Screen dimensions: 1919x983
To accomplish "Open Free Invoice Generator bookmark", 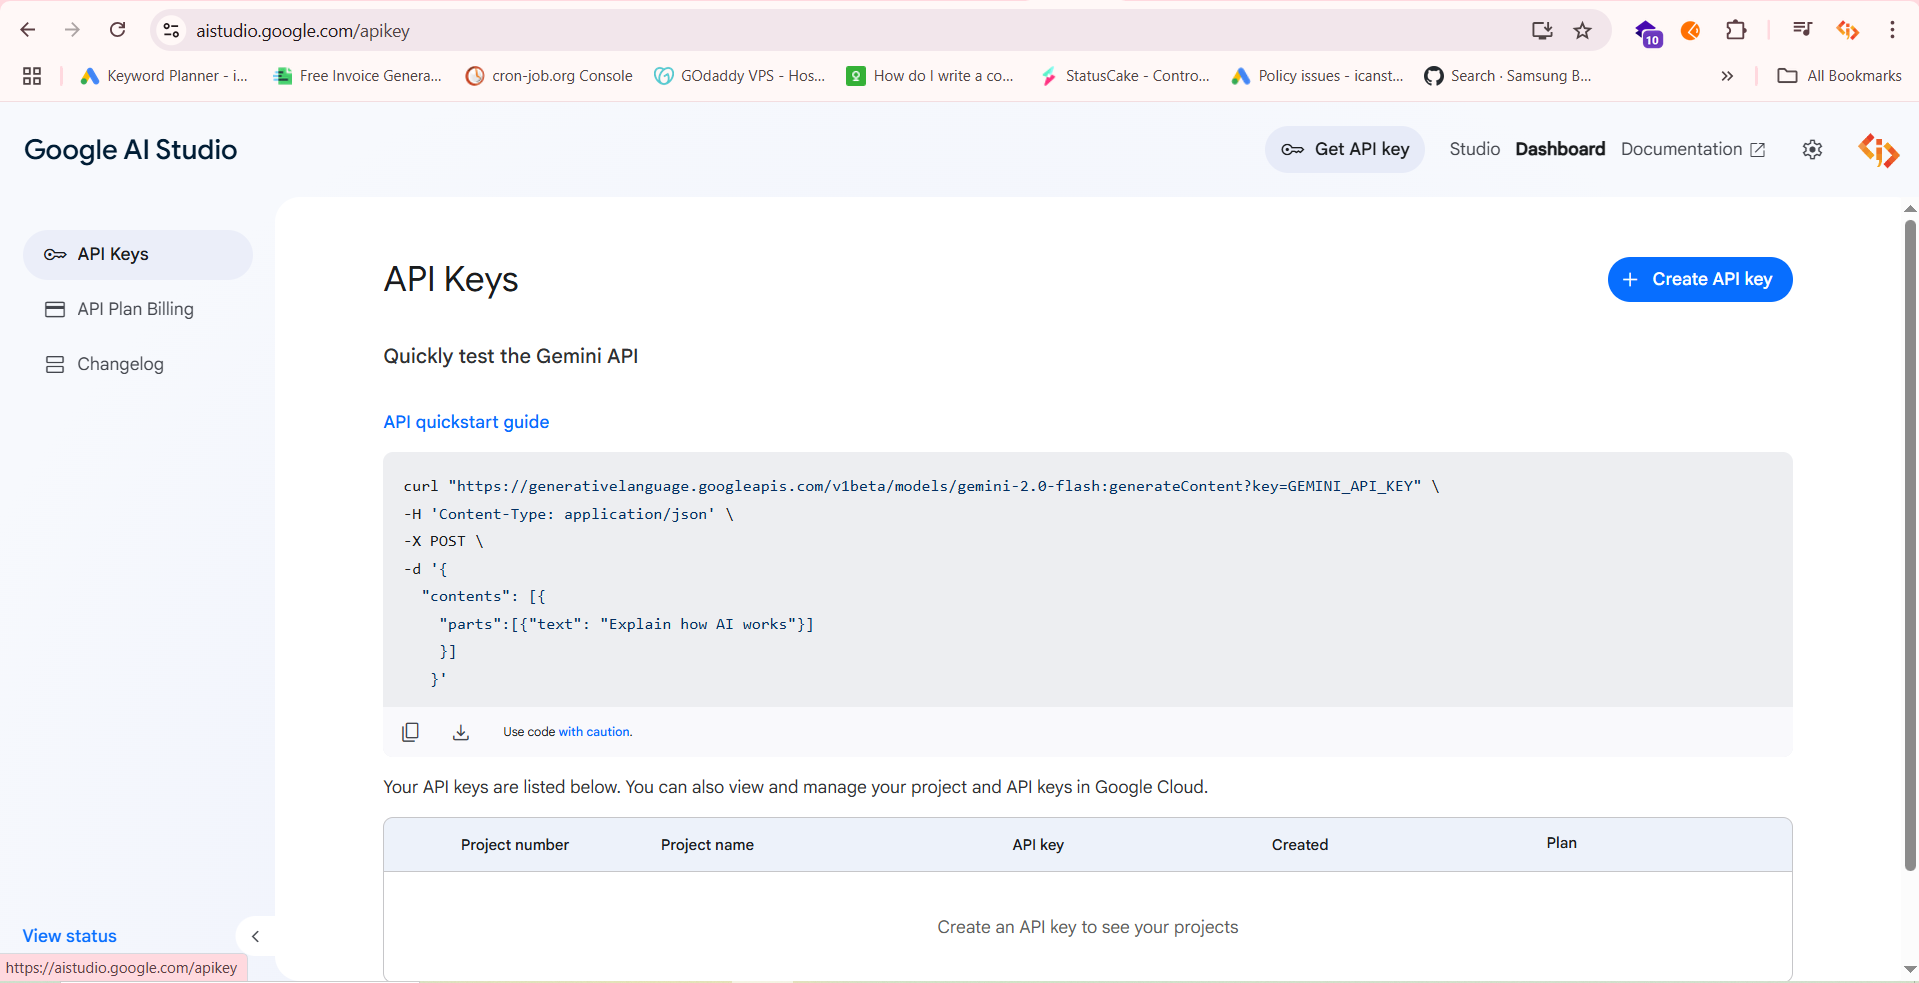I will click(x=357, y=76).
